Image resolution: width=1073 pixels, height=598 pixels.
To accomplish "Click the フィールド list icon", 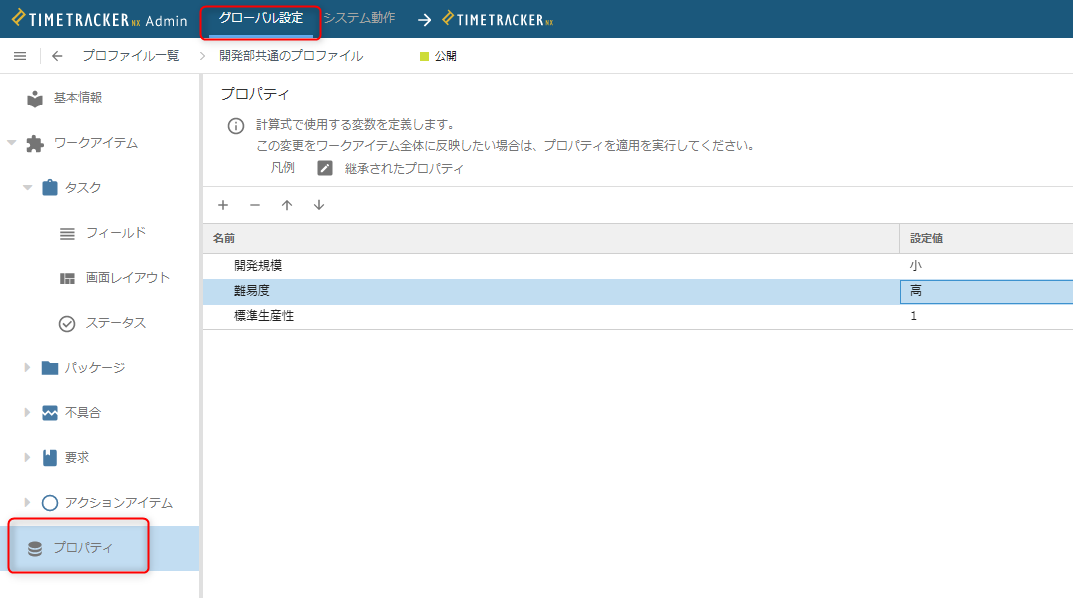I will [67, 233].
